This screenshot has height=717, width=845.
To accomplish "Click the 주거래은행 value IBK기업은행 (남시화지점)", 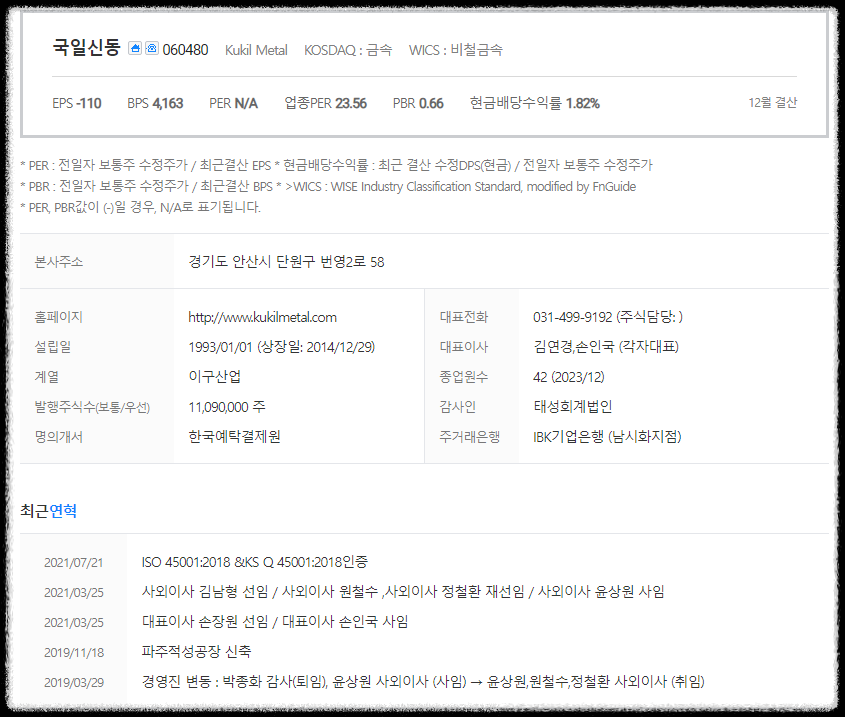I will coord(607,436).
